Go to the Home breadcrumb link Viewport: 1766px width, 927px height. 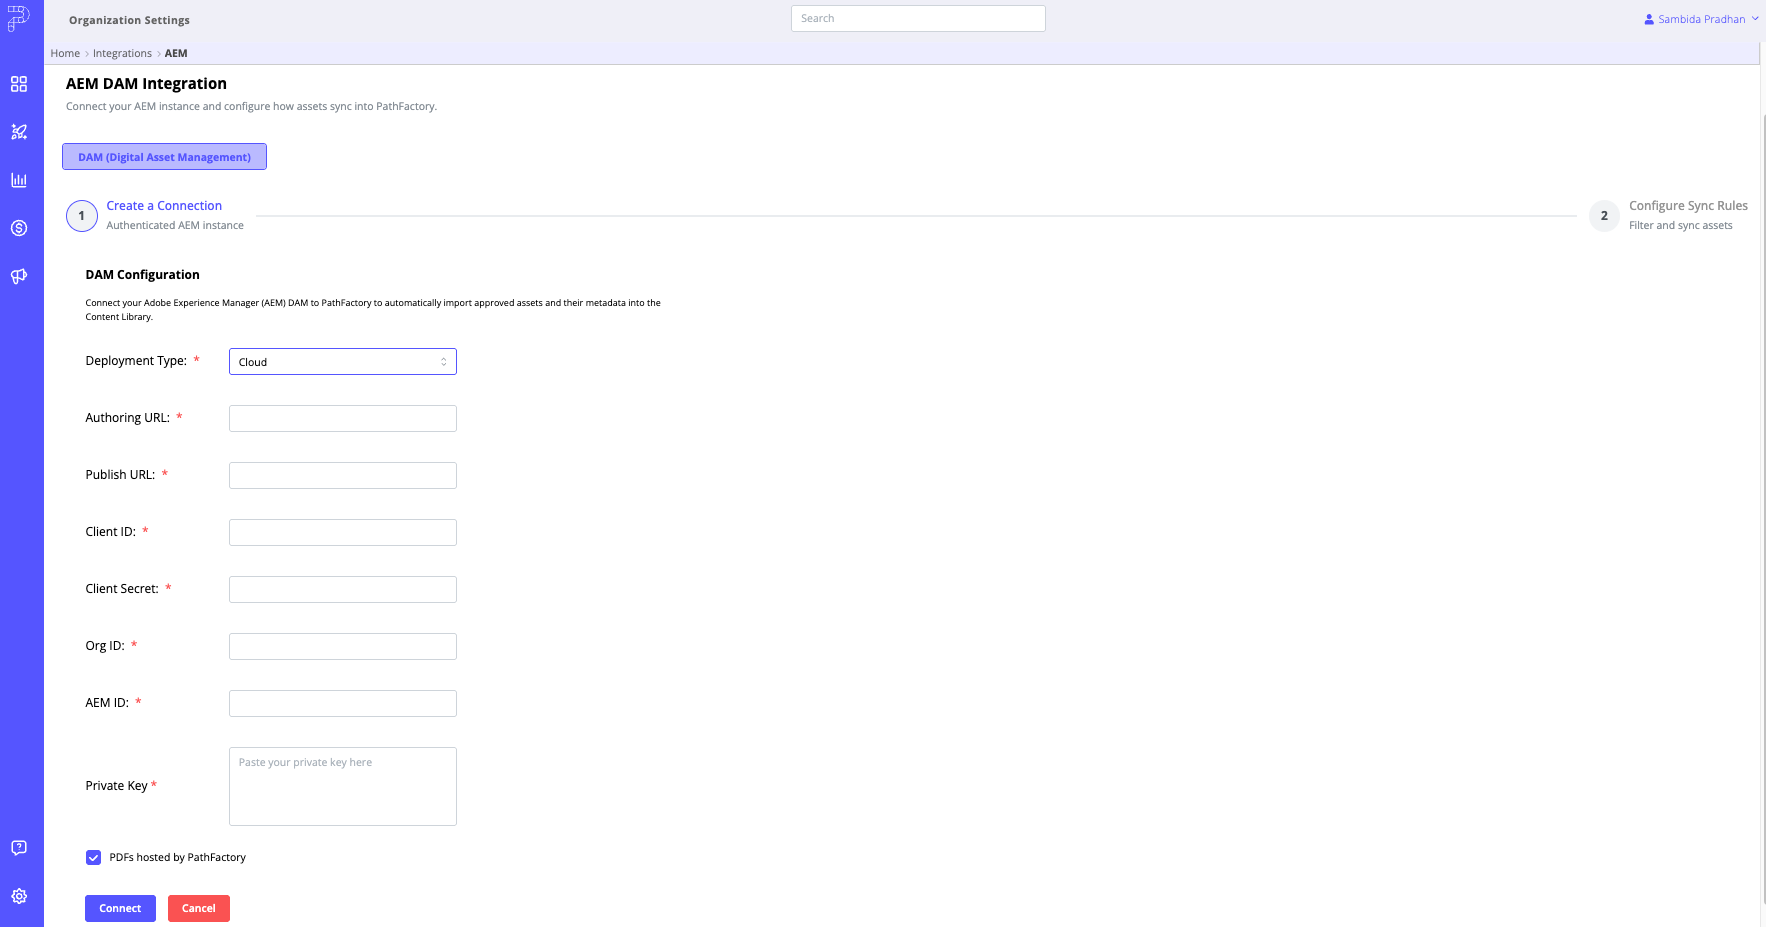click(x=65, y=54)
